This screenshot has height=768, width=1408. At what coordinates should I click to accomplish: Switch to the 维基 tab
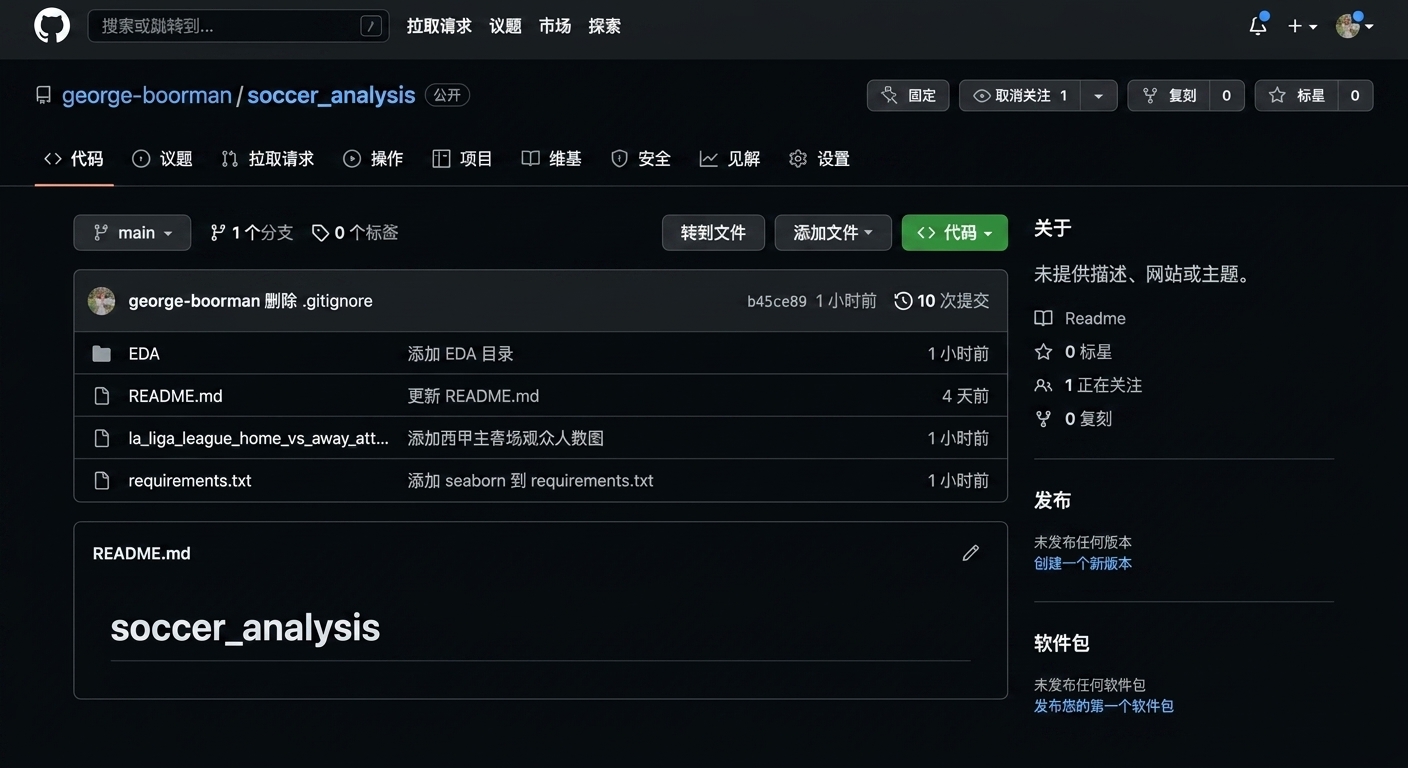(x=552, y=158)
